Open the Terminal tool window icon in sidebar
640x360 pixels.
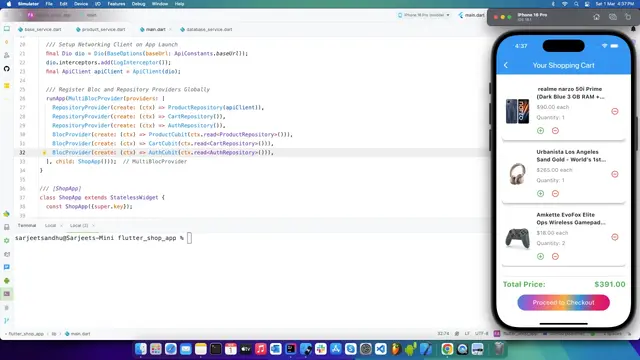(7, 294)
